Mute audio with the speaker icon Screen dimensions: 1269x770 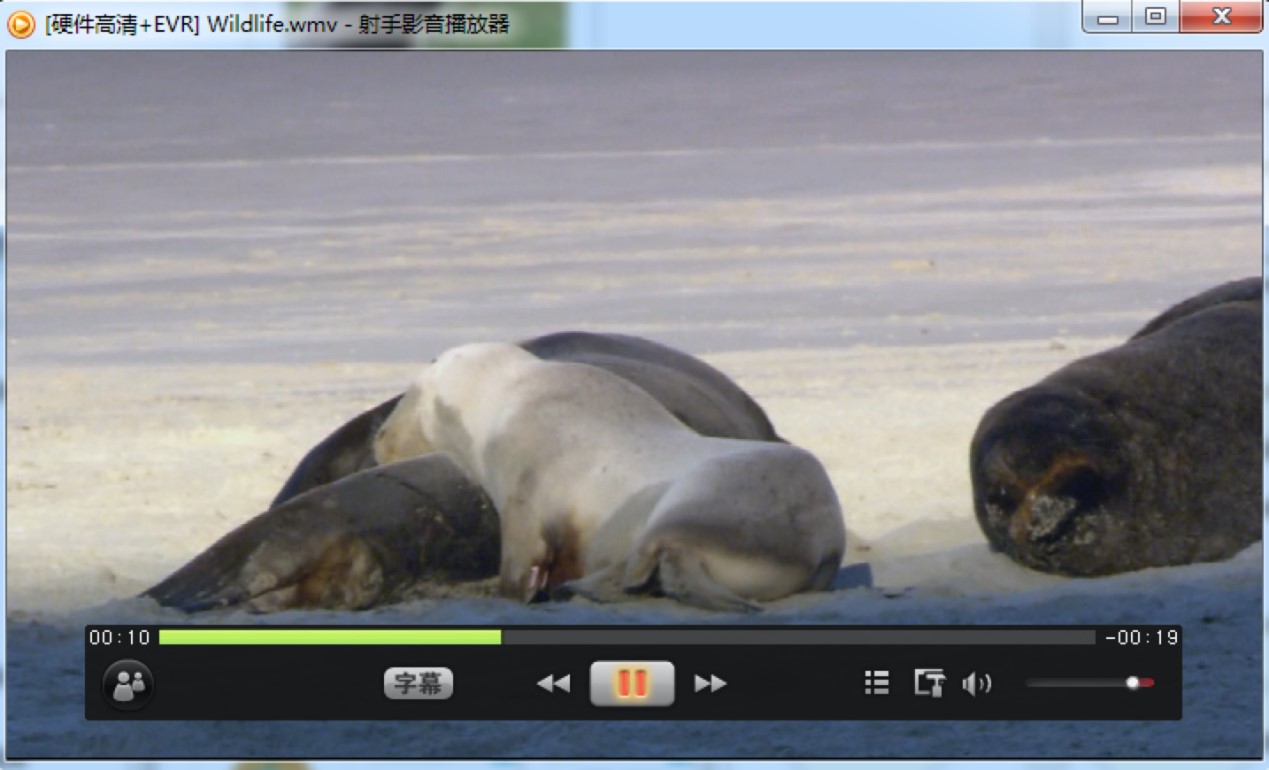[977, 684]
